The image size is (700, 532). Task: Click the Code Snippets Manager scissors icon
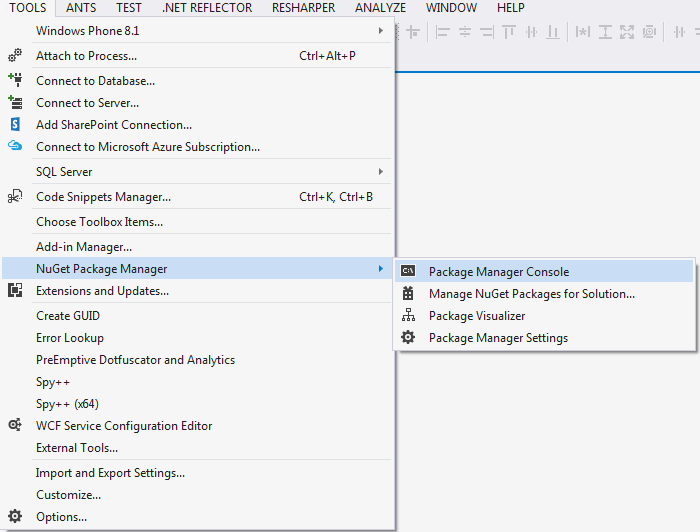tap(15, 196)
